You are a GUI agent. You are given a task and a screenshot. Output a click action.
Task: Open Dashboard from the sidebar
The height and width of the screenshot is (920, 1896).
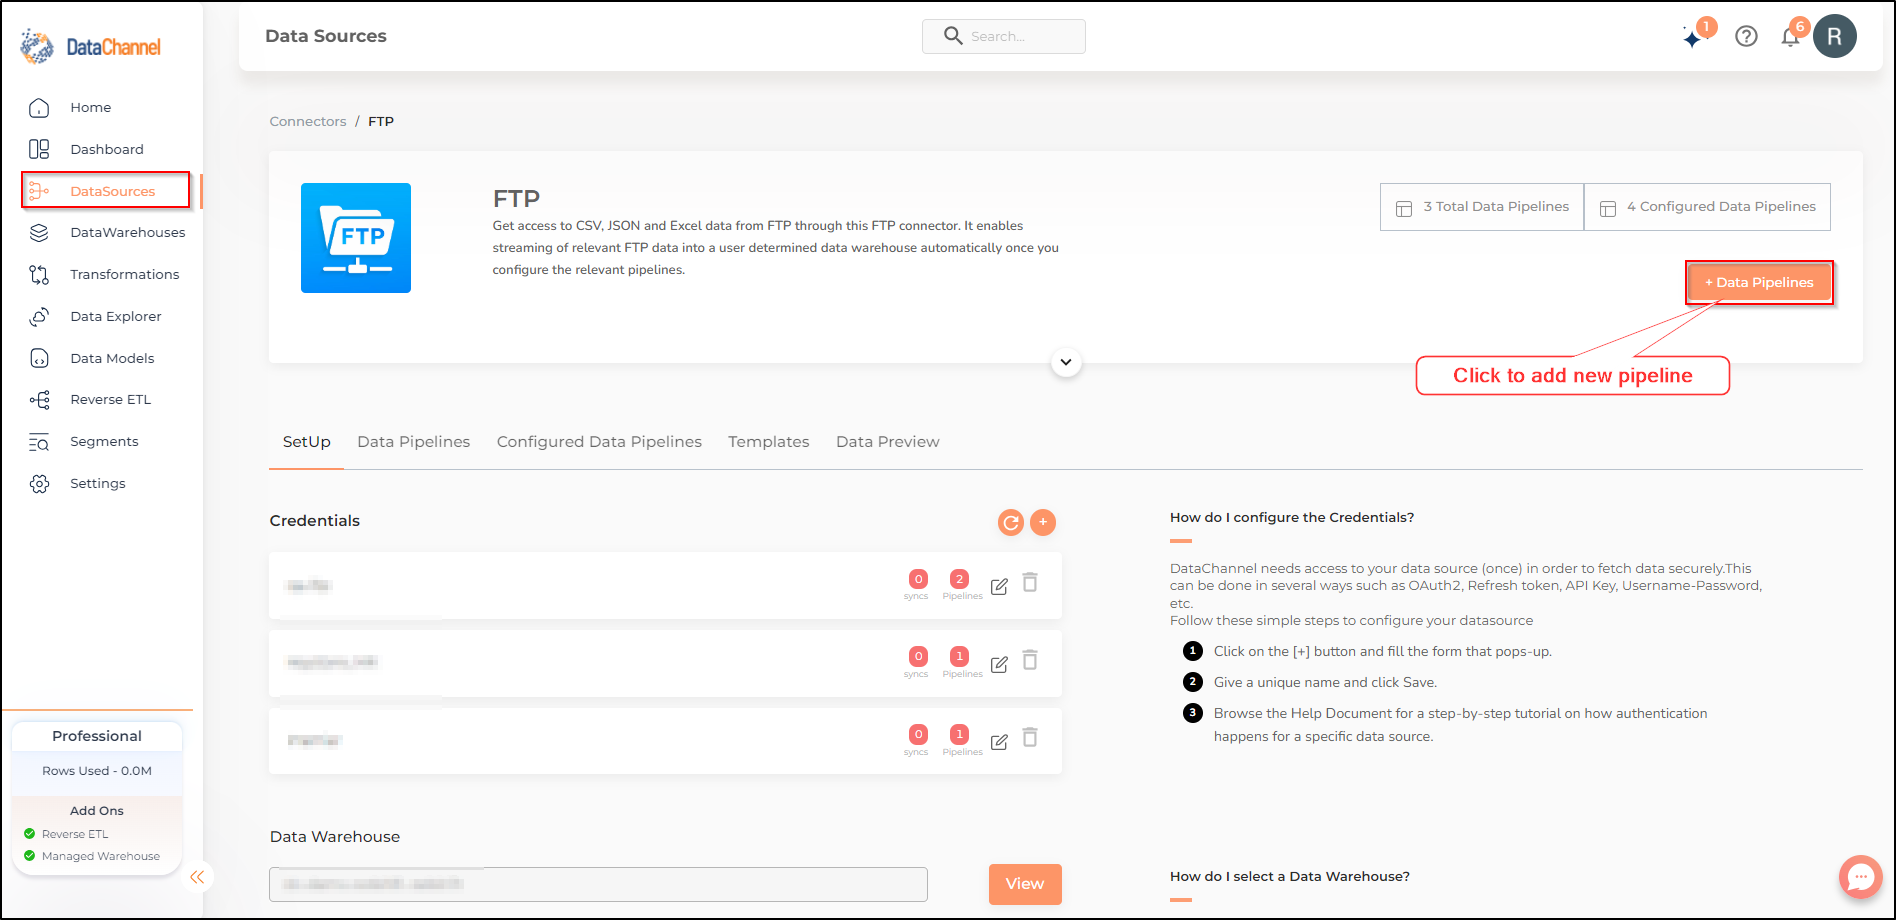(107, 149)
